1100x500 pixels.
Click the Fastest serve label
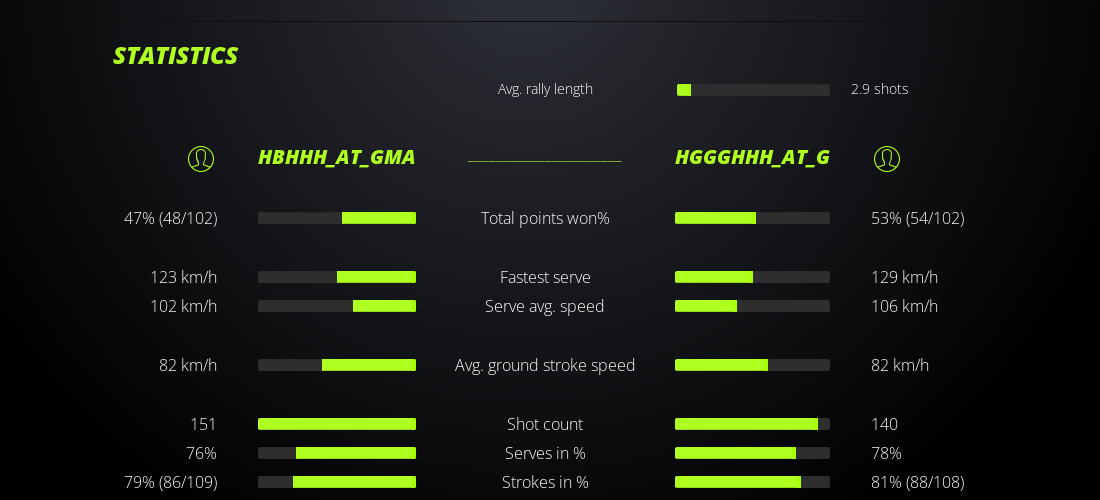coord(545,277)
